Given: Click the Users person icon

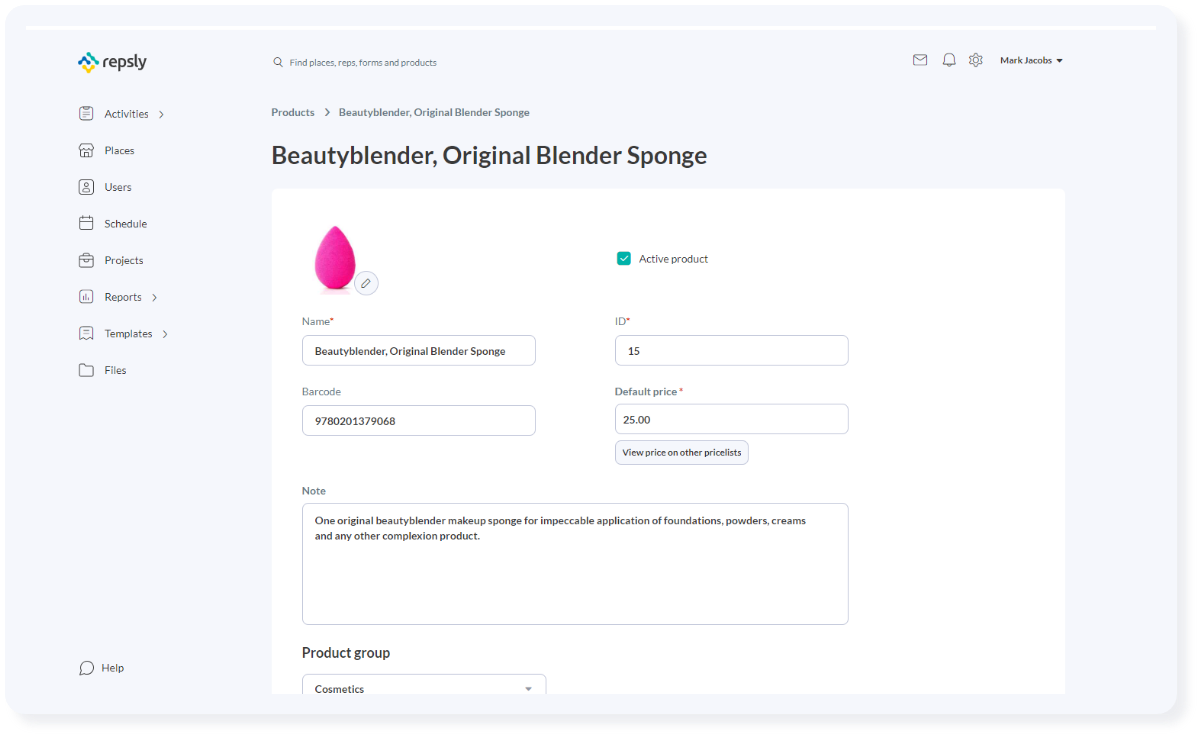Looking at the screenshot, I should click(86, 187).
